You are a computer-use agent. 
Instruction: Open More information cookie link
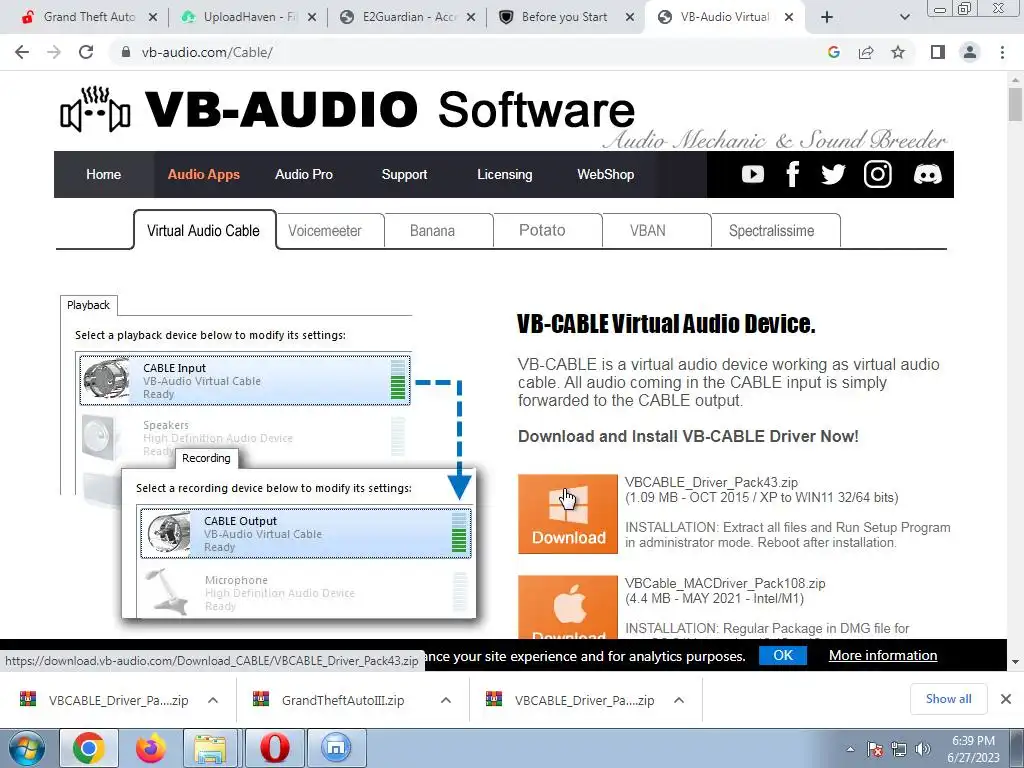(883, 655)
